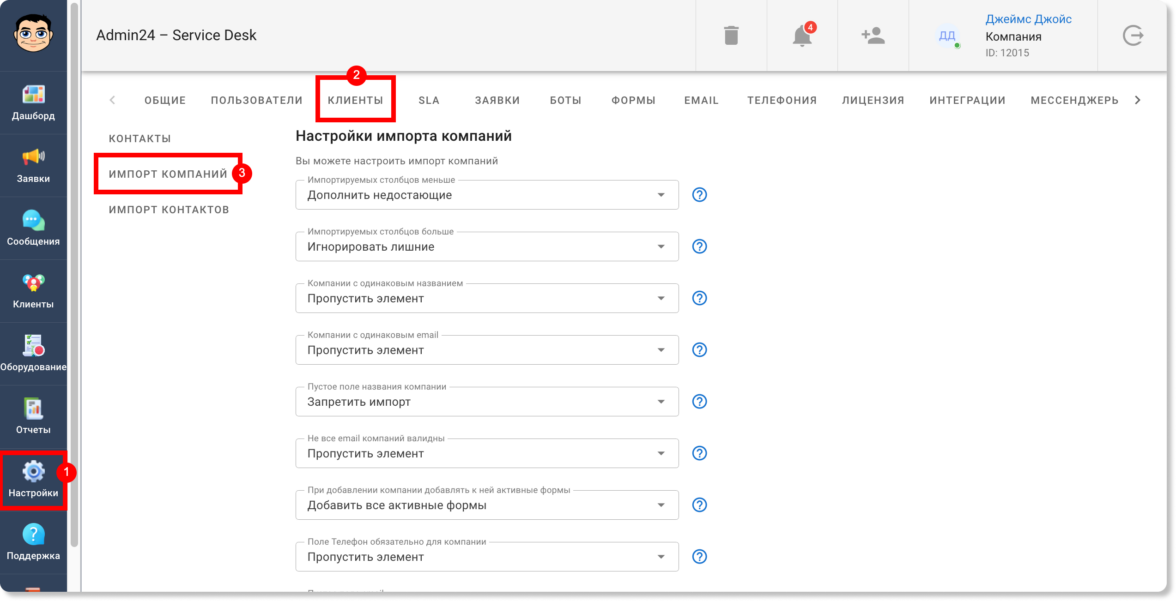Open help for Поле Телефон обязательно
The height and width of the screenshot is (601, 1176).
coord(699,557)
